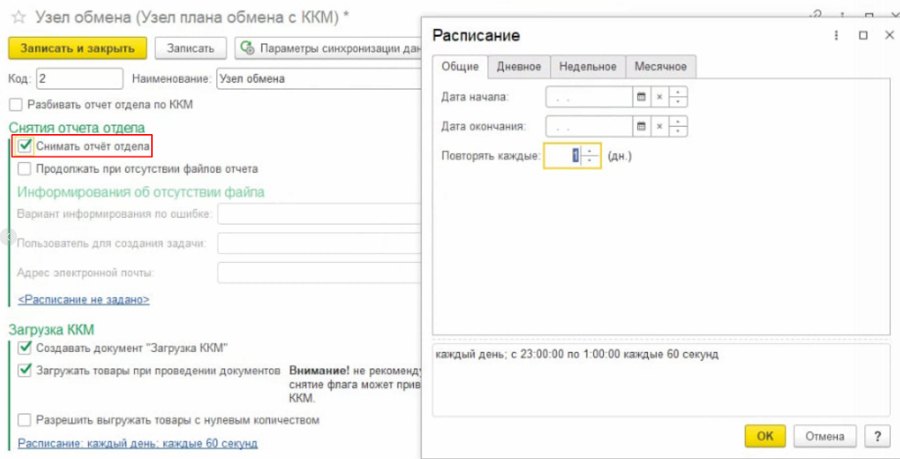Switch to the Общие tab
The image size is (900, 459).
460,67
